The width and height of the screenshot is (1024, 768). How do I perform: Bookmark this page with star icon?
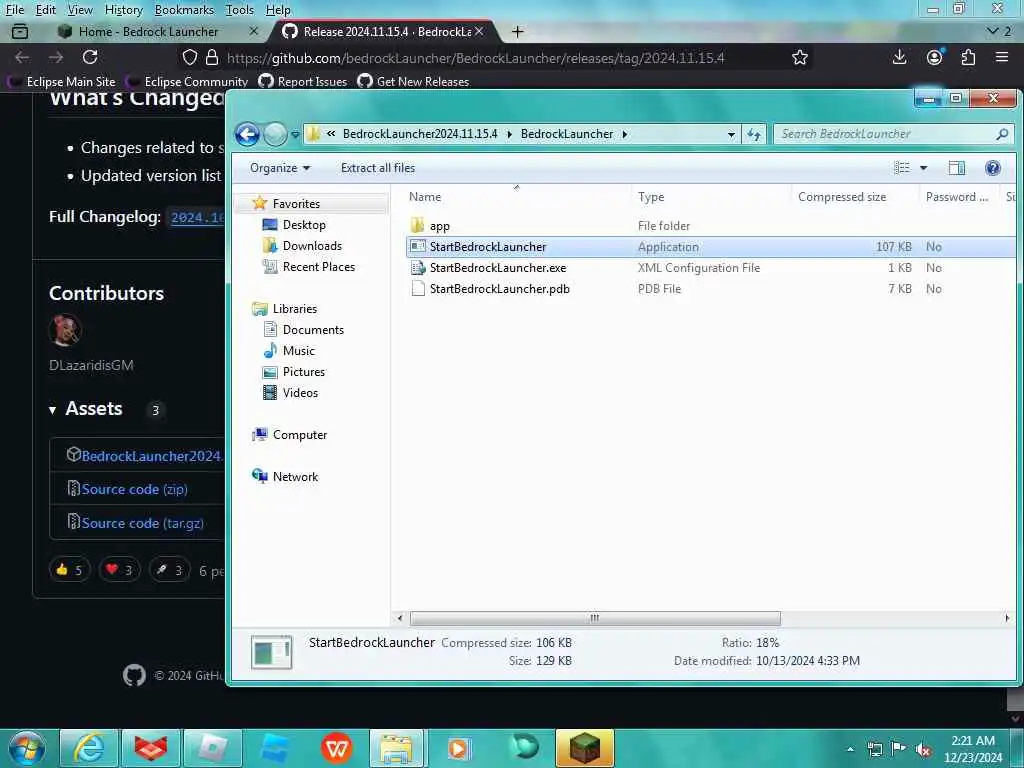[x=799, y=57]
